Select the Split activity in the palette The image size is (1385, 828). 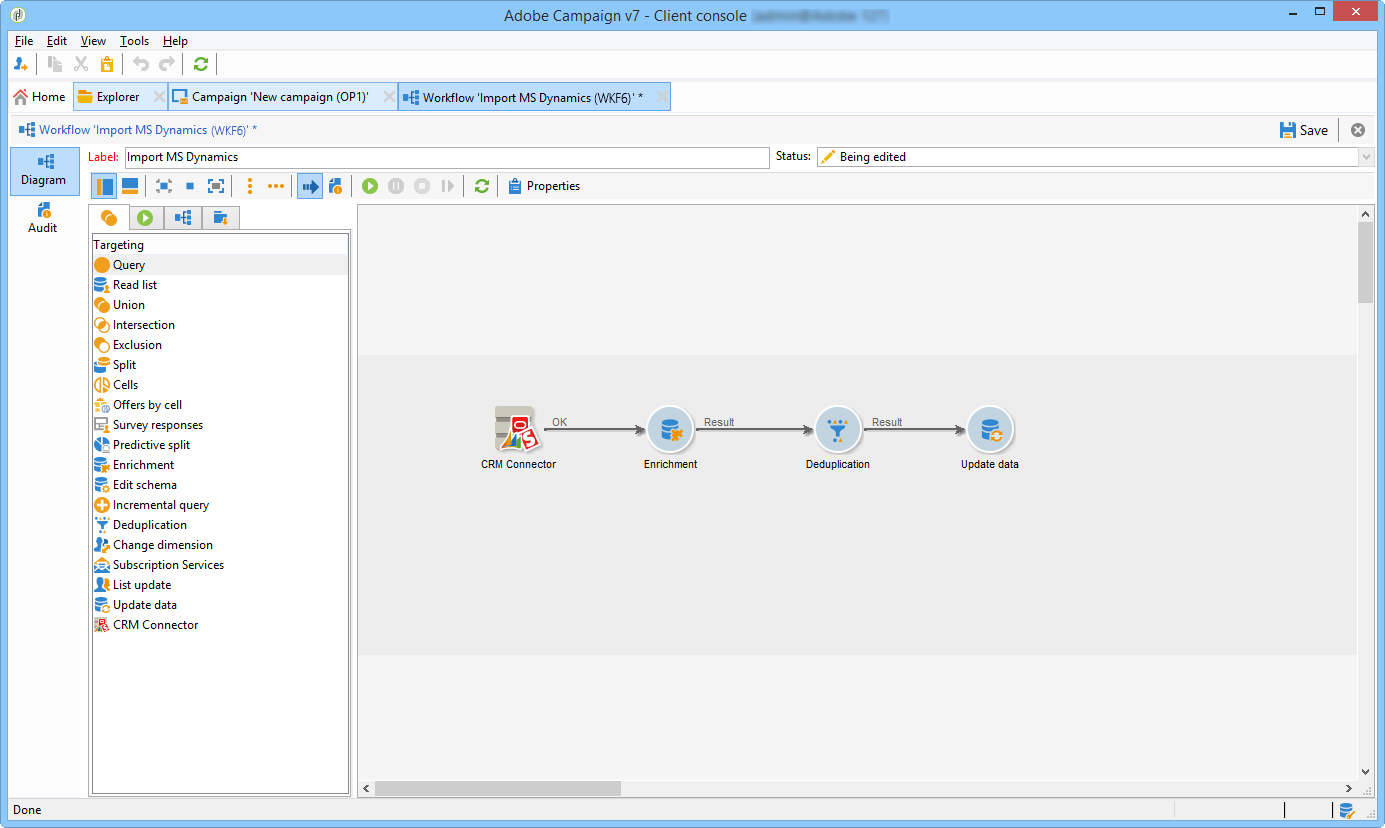click(x=220, y=365)
